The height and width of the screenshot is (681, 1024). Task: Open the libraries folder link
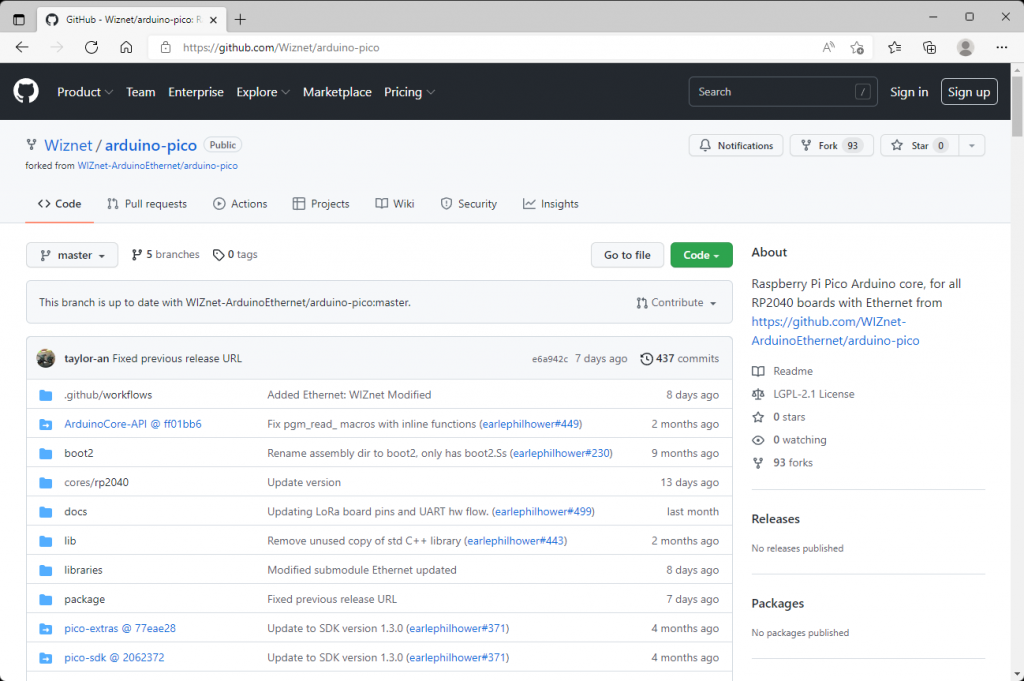click(84, 570)
